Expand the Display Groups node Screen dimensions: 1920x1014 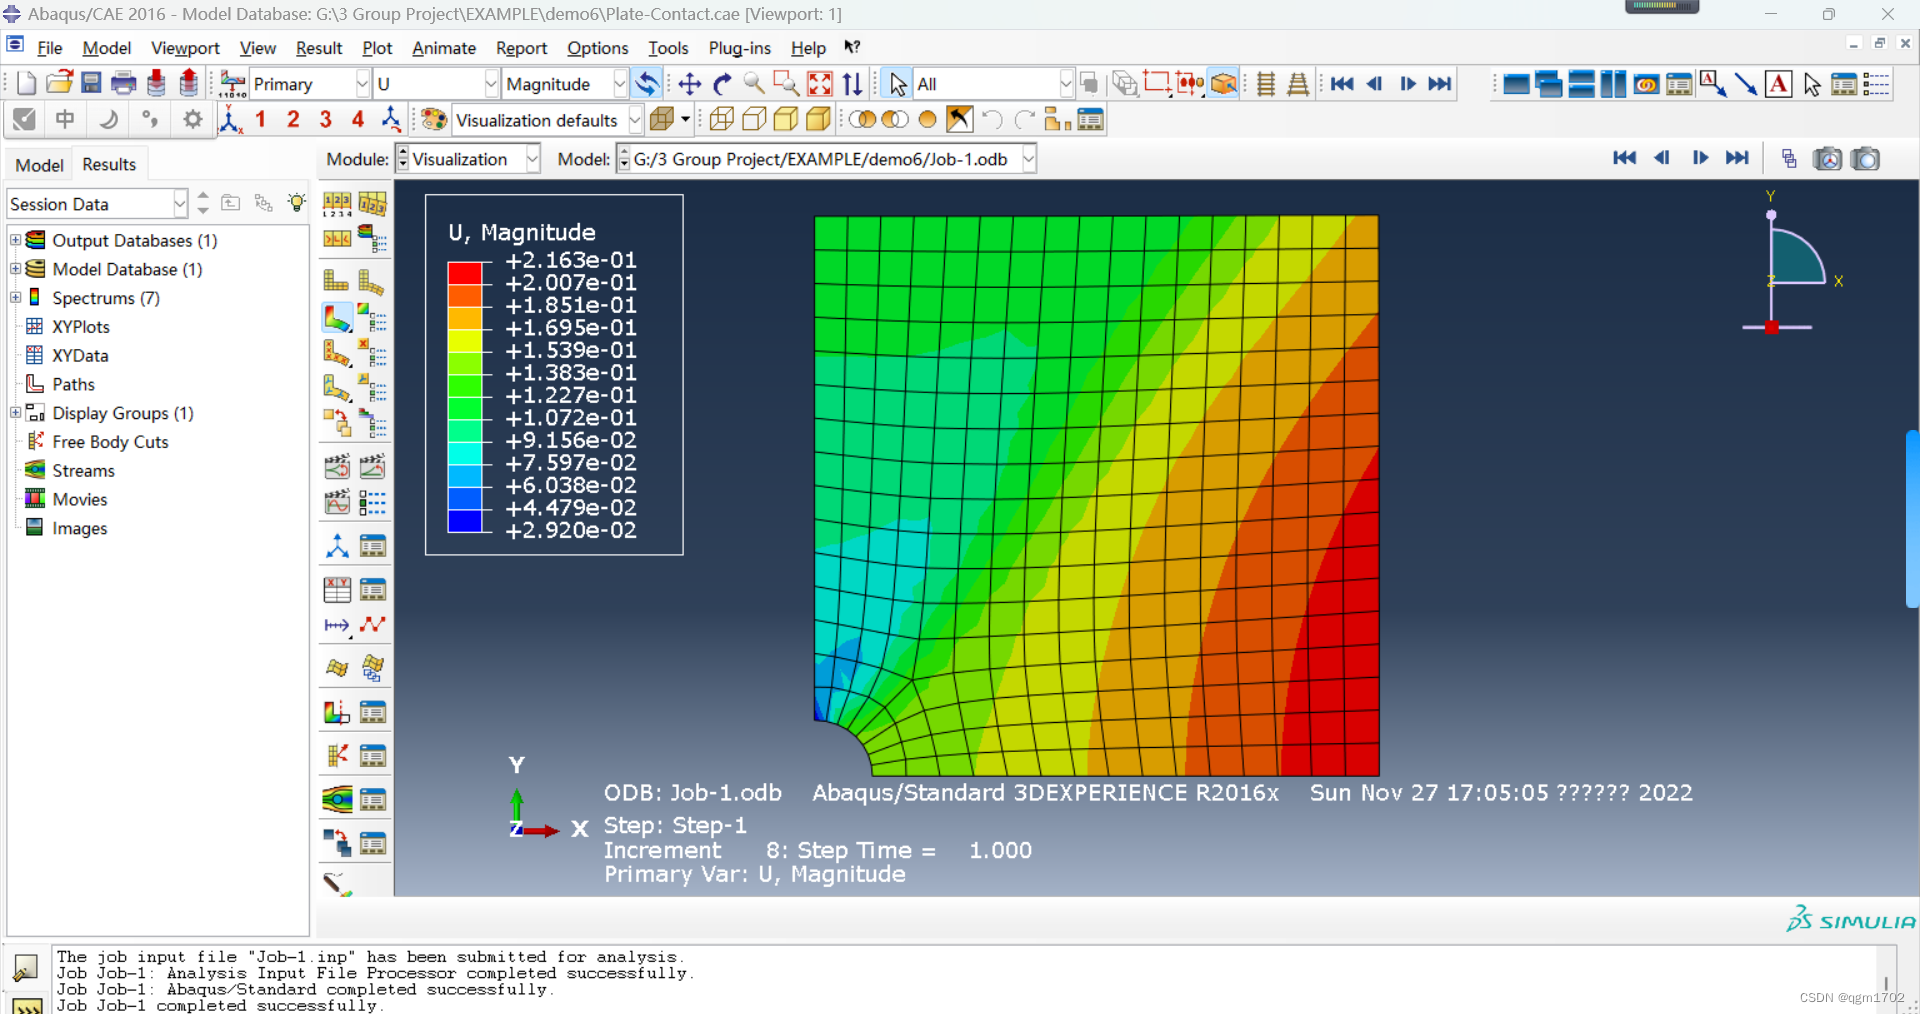tap(16, 413)
